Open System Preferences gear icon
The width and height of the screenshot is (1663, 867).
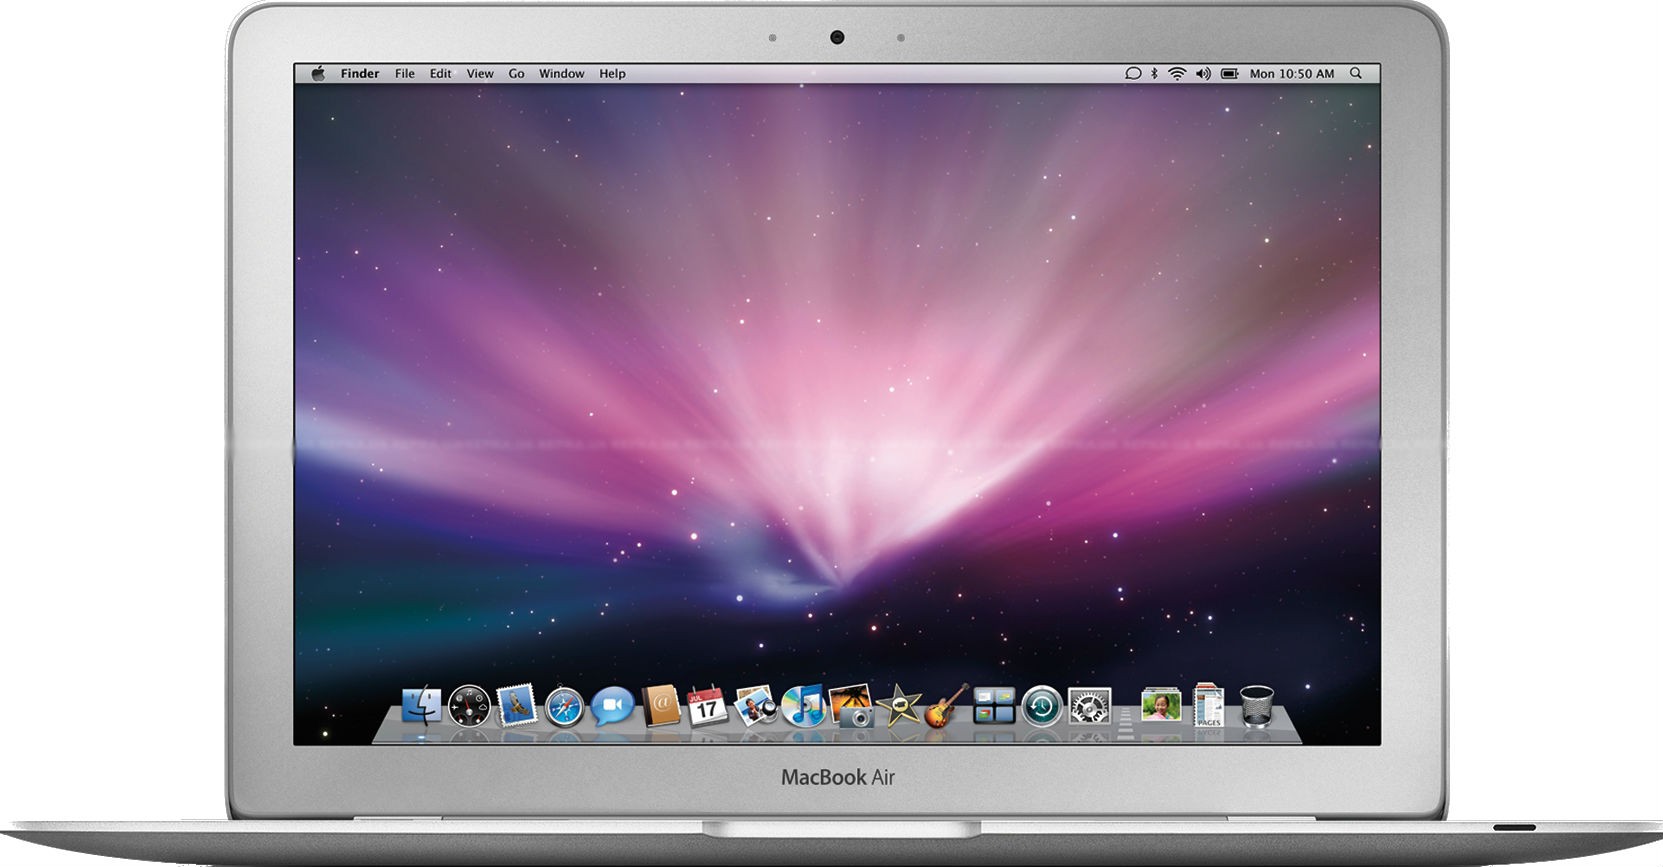point(1088,707)
